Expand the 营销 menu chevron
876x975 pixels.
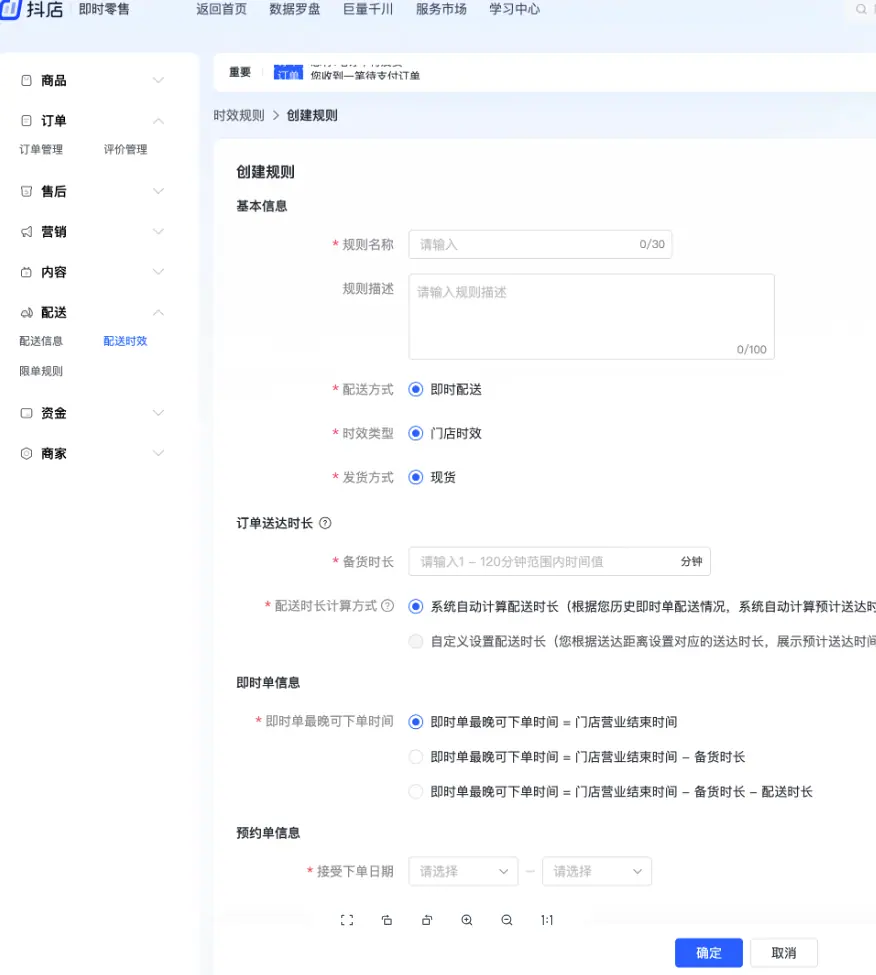pos(159,232)
